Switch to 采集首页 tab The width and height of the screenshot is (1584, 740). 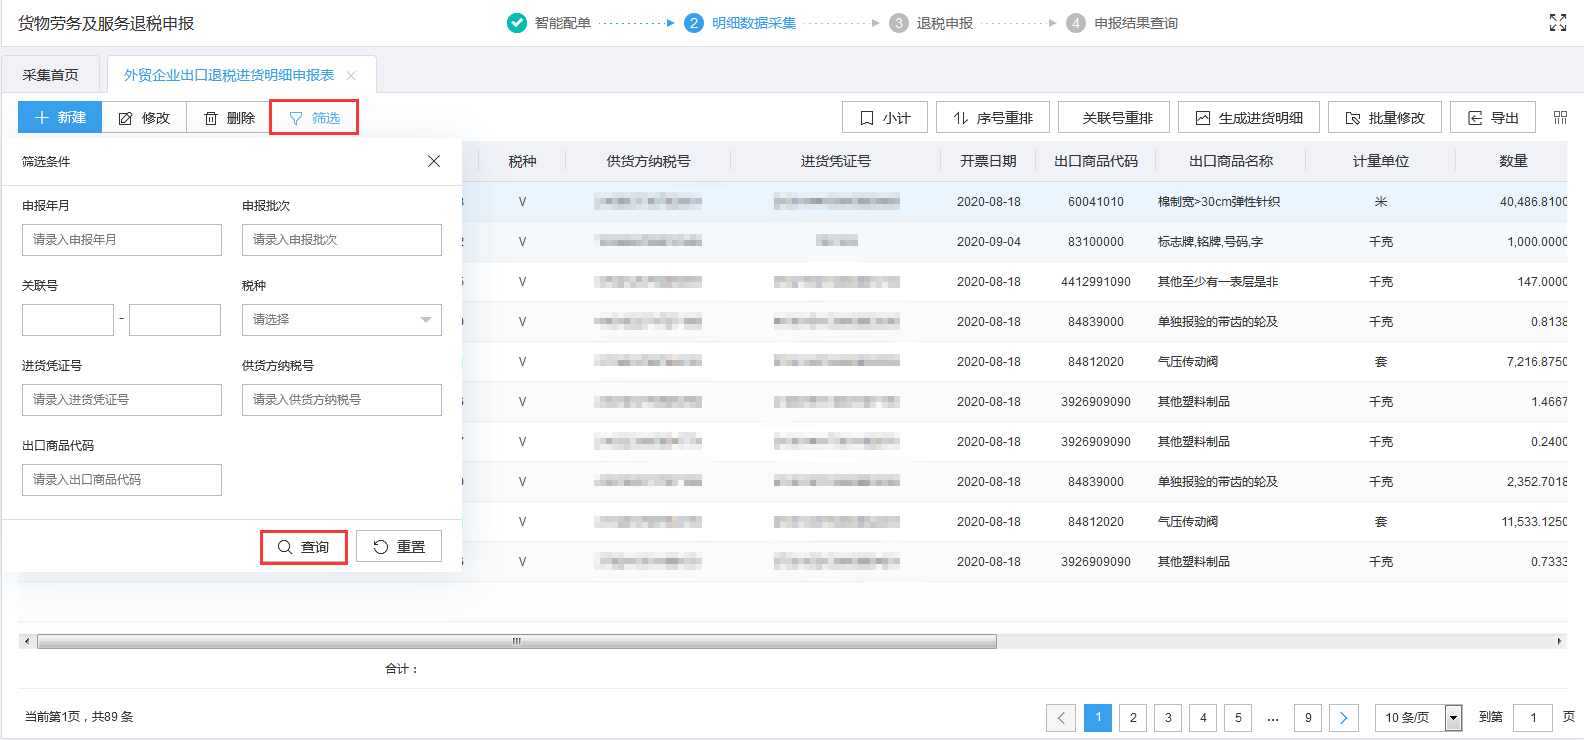coord(51,76)
